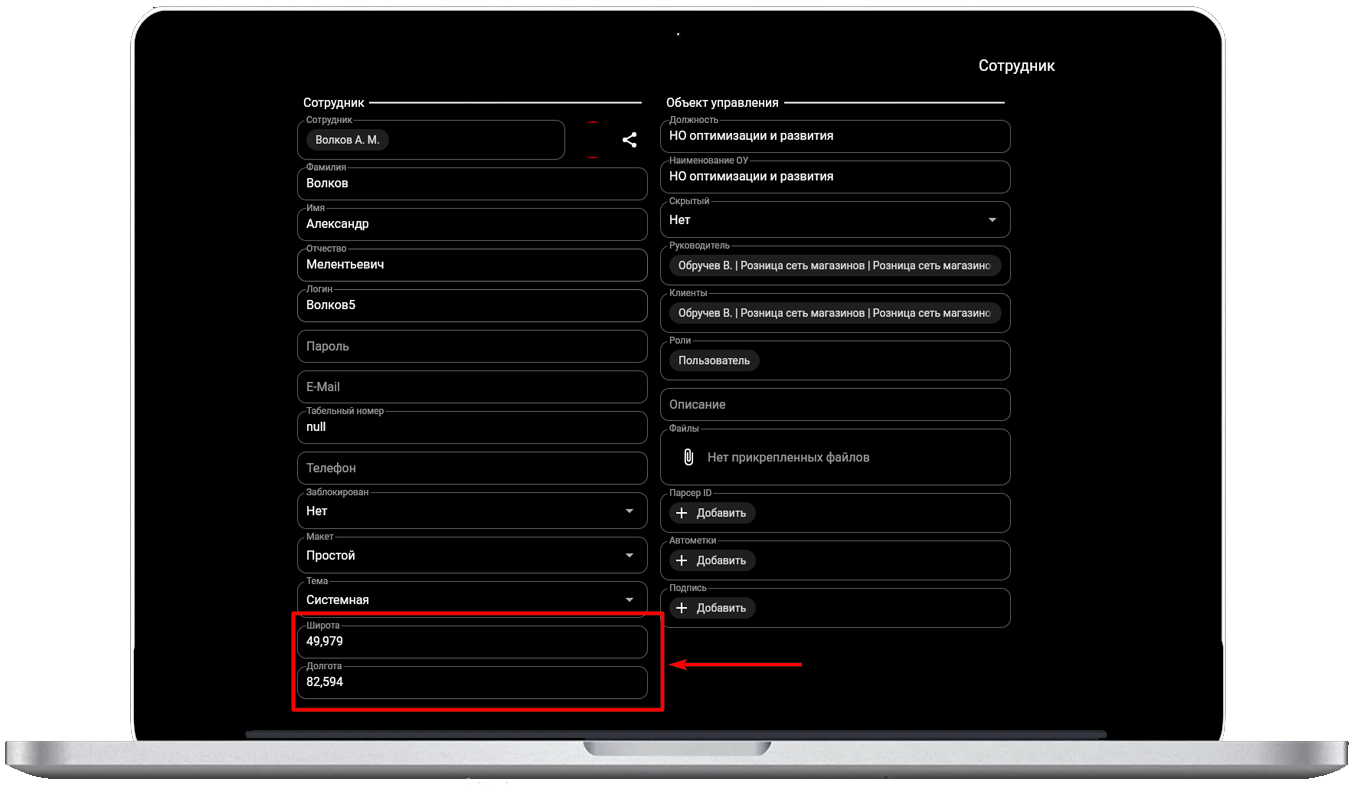
Task: Click the plus icon in Подпись
Action: pos(682,608)
